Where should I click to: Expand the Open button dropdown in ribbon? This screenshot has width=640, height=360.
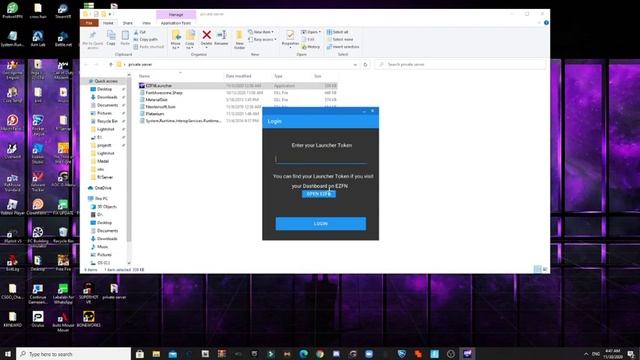(311, 32)
